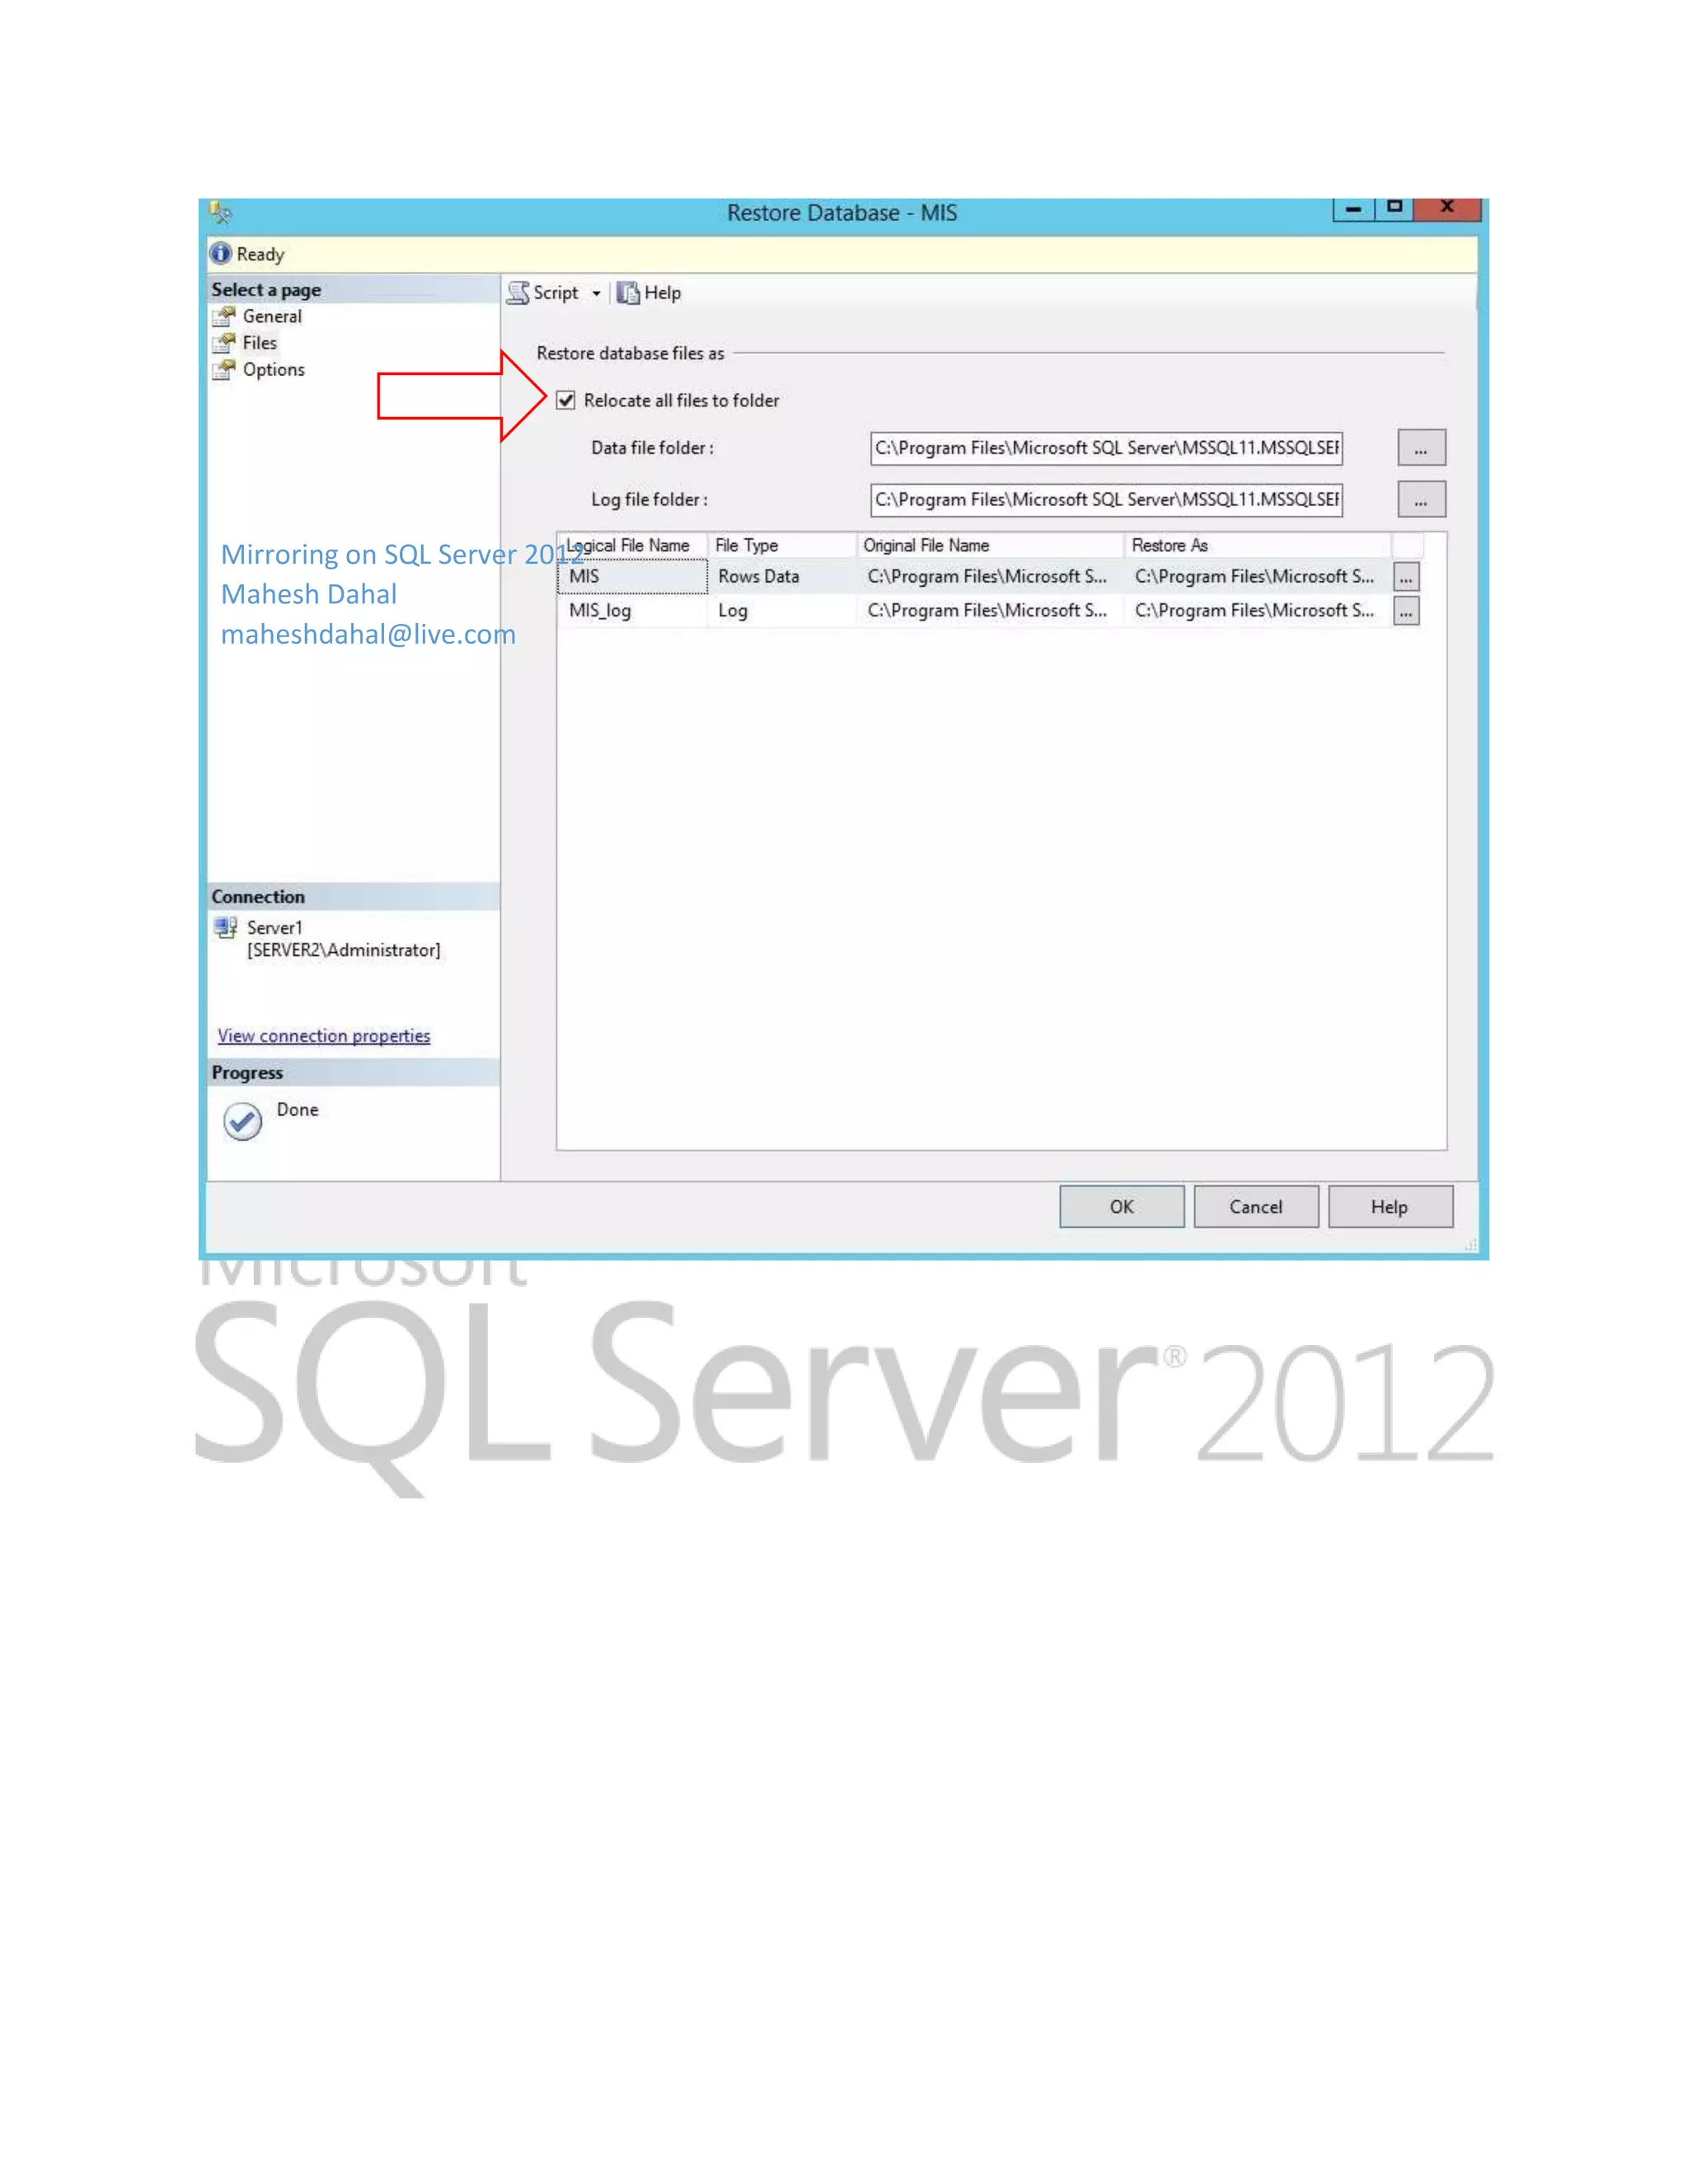Viewport: 1688px width, 2184px height.
Task: Click the Files page icon
Action: point(224,344)
